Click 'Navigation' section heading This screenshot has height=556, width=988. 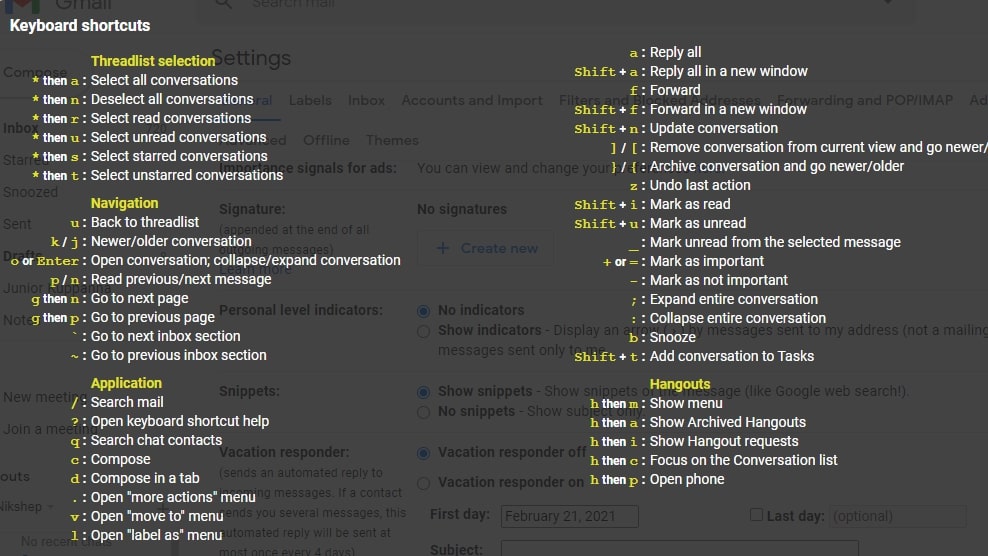[124, 203]
